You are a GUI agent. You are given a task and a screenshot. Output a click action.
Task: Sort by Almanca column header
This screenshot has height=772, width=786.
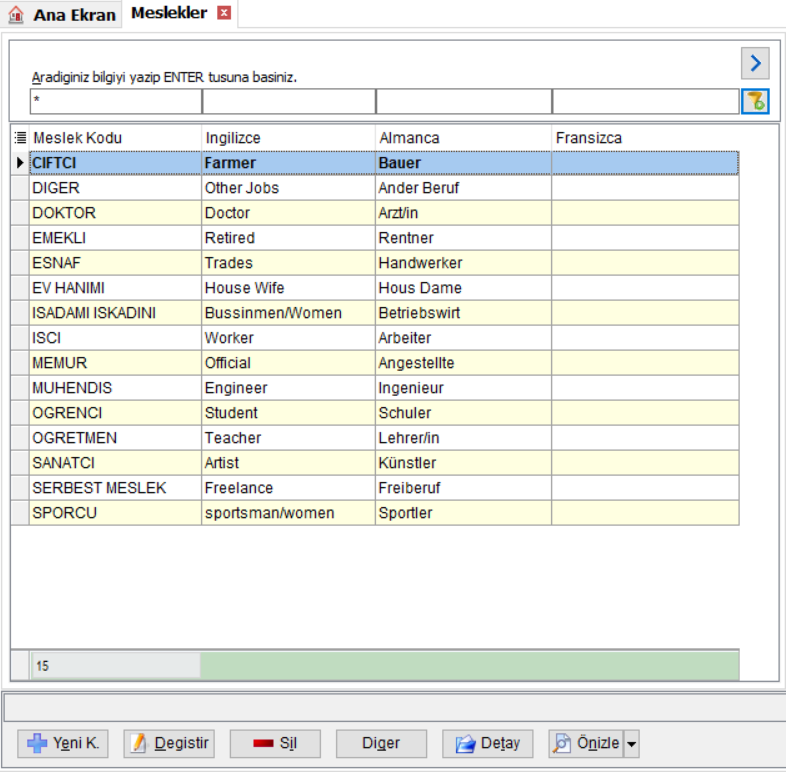pos(464,138)
